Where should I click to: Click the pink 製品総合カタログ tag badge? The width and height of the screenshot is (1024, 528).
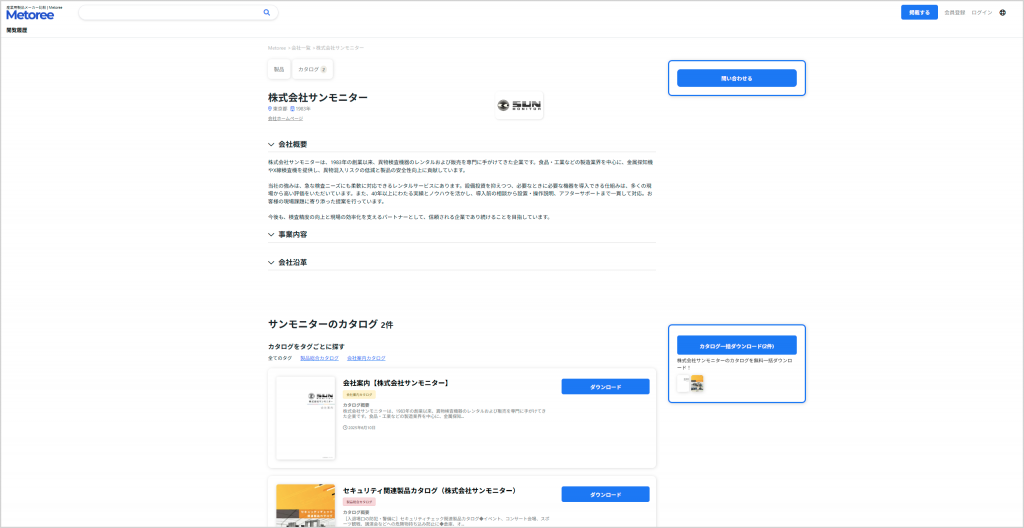coord(359,502)
